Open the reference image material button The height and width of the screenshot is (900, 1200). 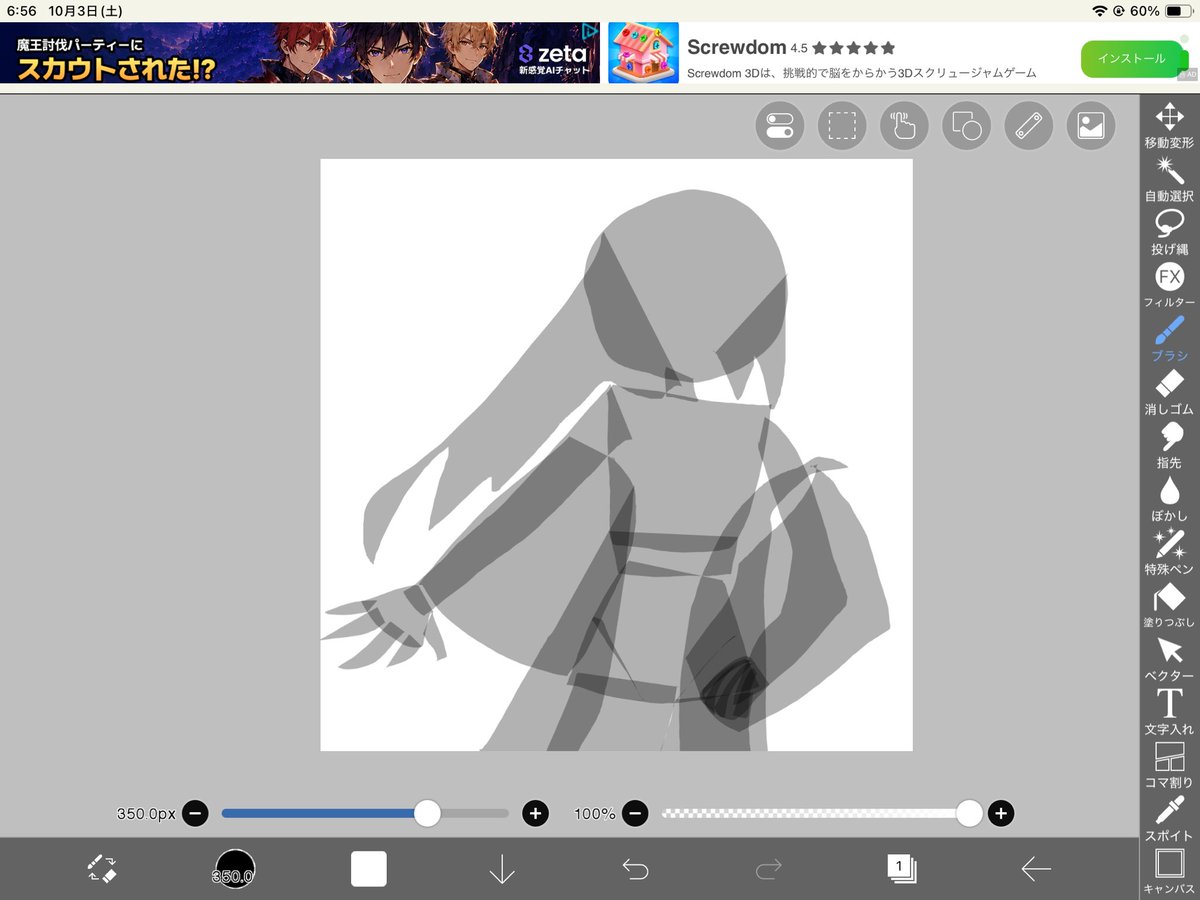click(1091, 126)
